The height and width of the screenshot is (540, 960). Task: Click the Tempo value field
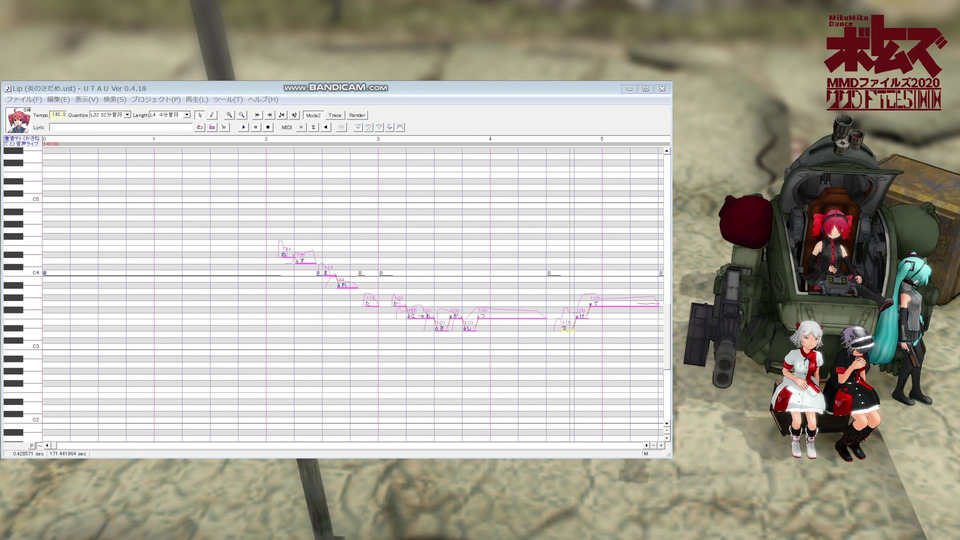(x=58, y=115)
